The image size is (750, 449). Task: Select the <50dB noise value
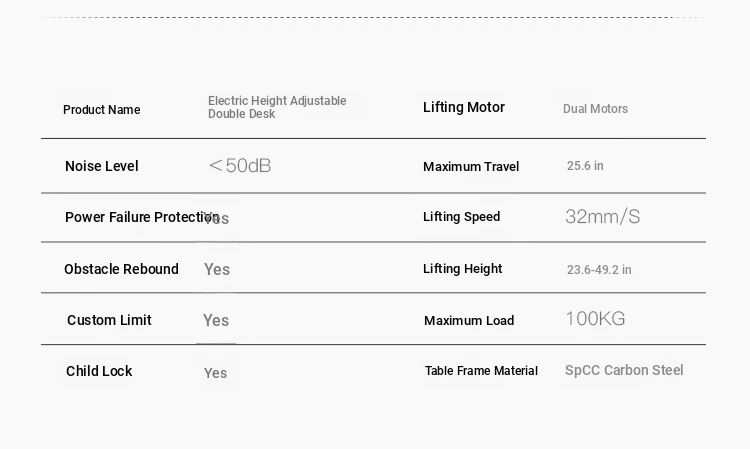[240, 165]
